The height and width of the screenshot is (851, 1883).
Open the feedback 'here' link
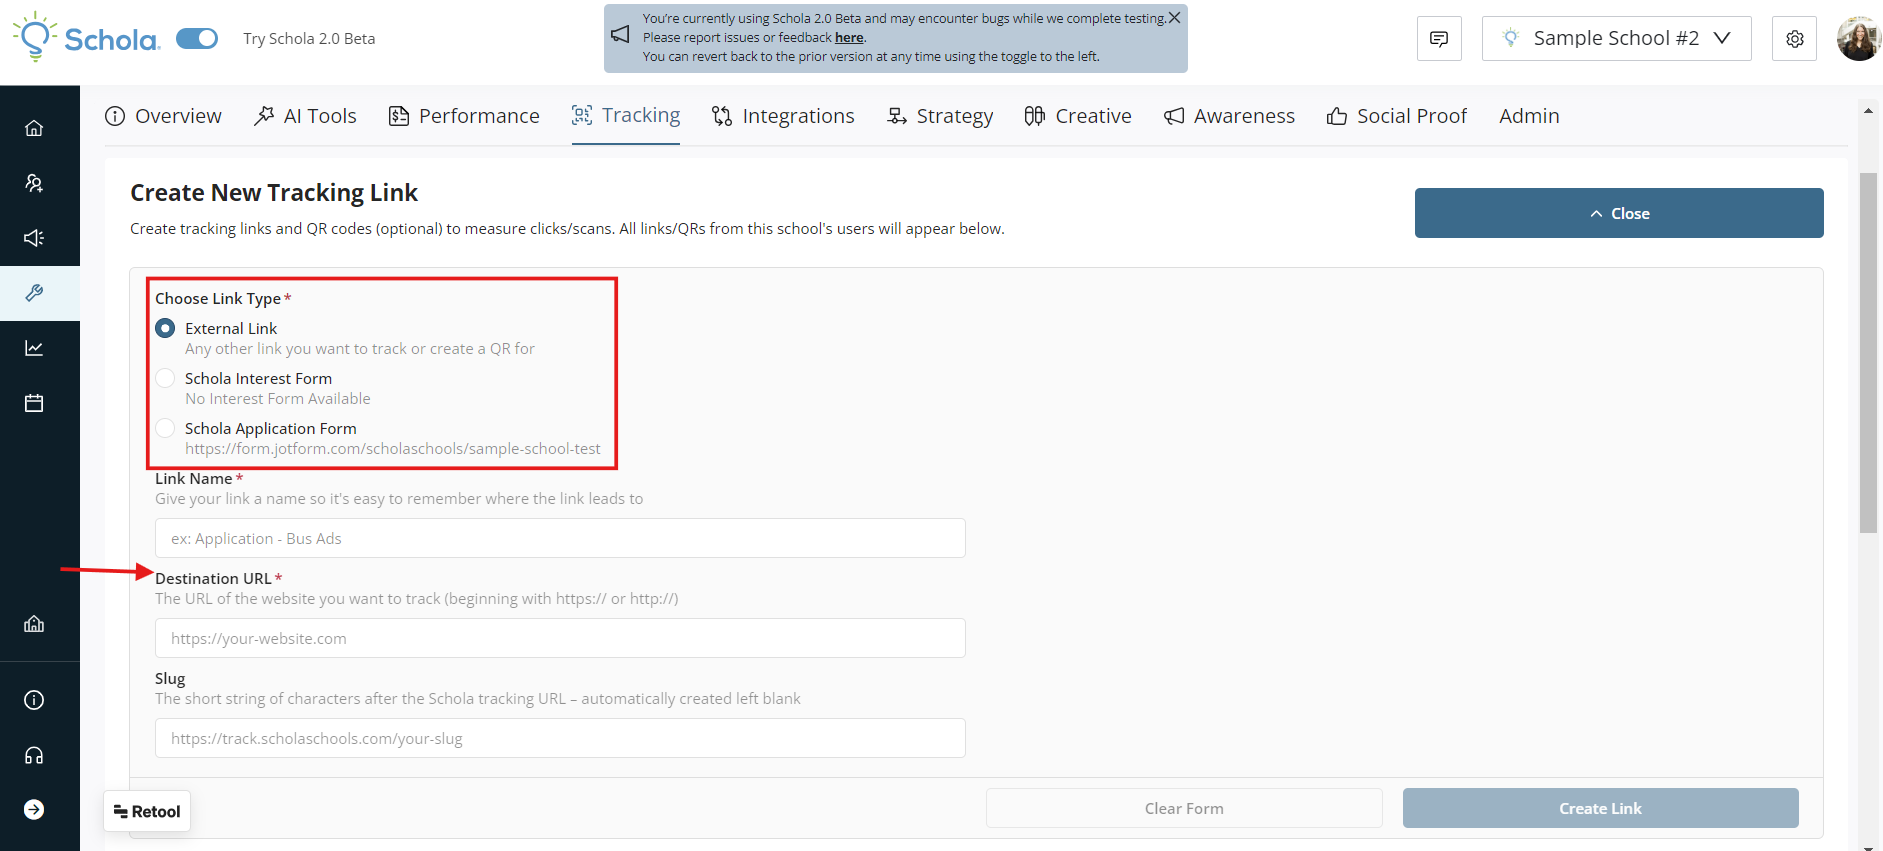pos(849,37)
